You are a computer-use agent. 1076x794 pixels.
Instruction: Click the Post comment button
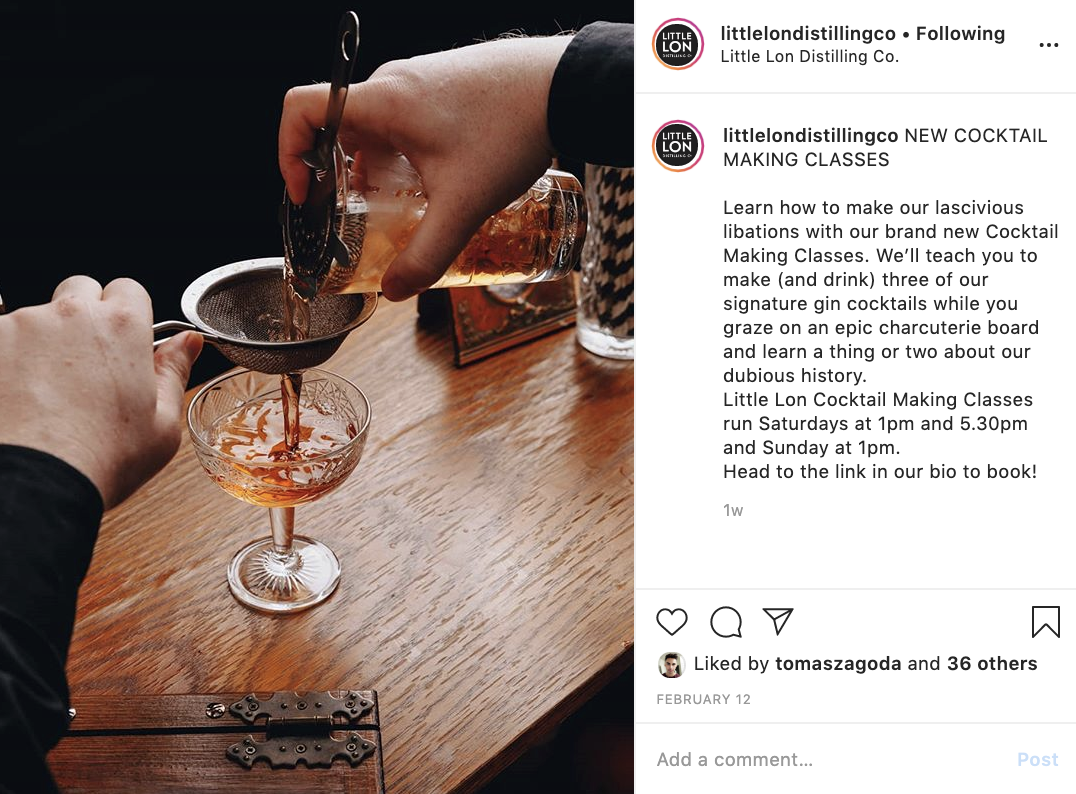(1037, 760)
